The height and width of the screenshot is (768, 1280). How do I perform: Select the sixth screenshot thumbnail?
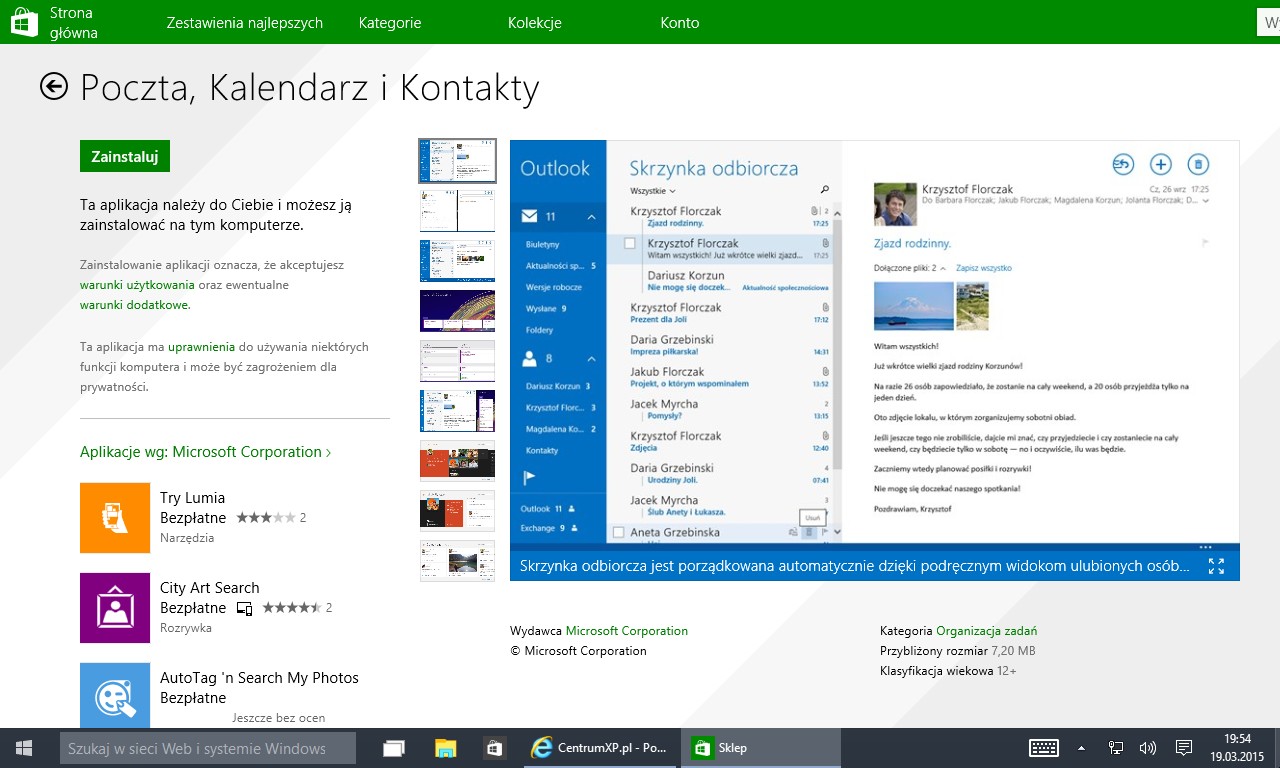tap(457, 411)
